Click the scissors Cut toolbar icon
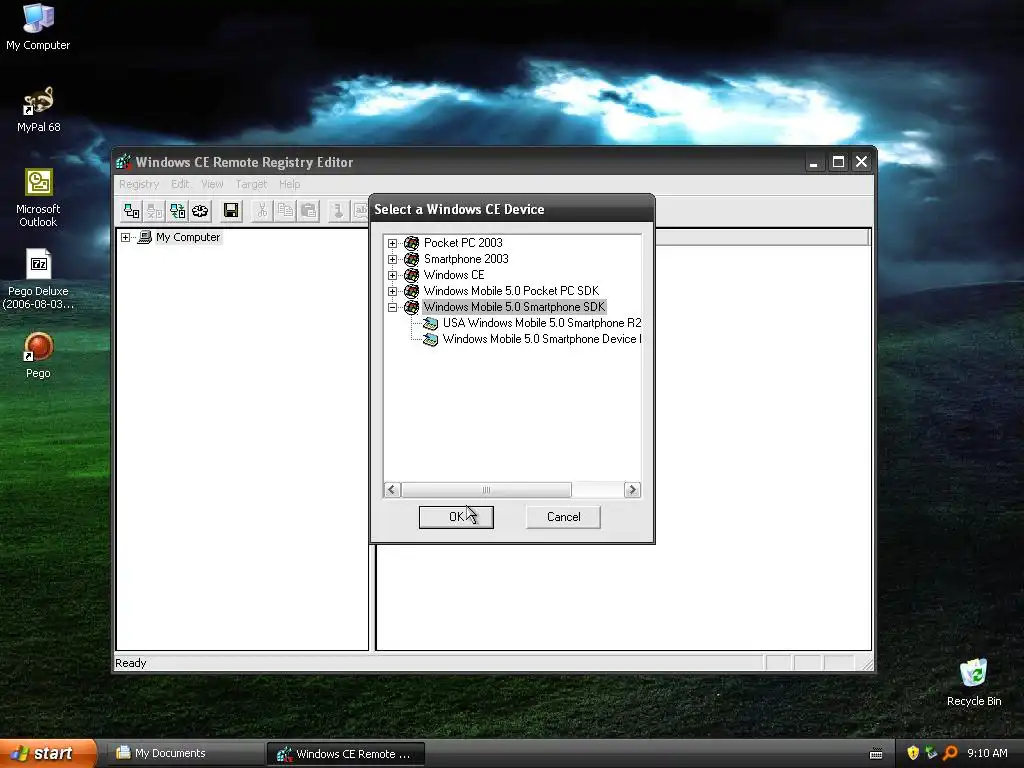This screenshot has height=768, width=1024. 263,210
